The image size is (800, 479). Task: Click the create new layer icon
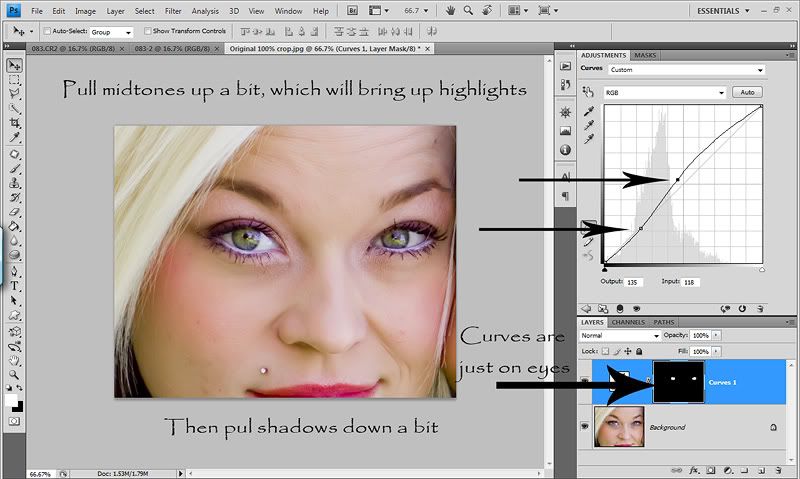click(761, 470)
